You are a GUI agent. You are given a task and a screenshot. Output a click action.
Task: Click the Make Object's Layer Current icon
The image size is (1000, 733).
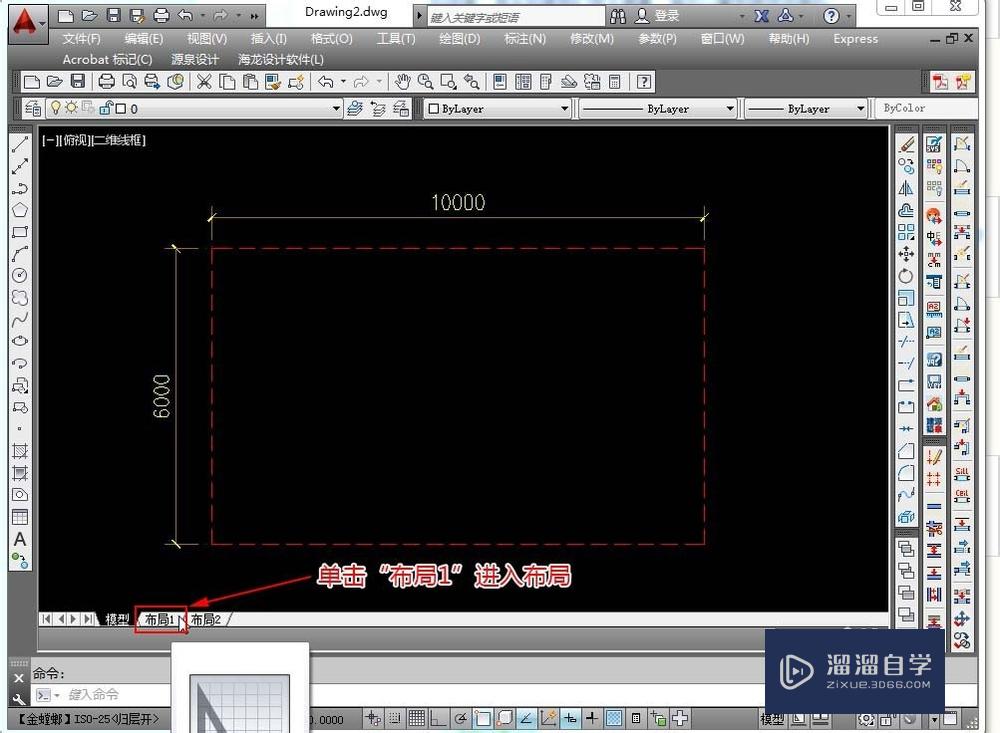[x=355, y=108]
